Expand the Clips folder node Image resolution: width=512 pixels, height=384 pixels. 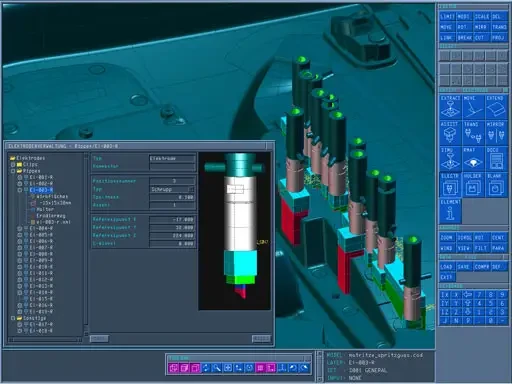[x=13, y=165]
